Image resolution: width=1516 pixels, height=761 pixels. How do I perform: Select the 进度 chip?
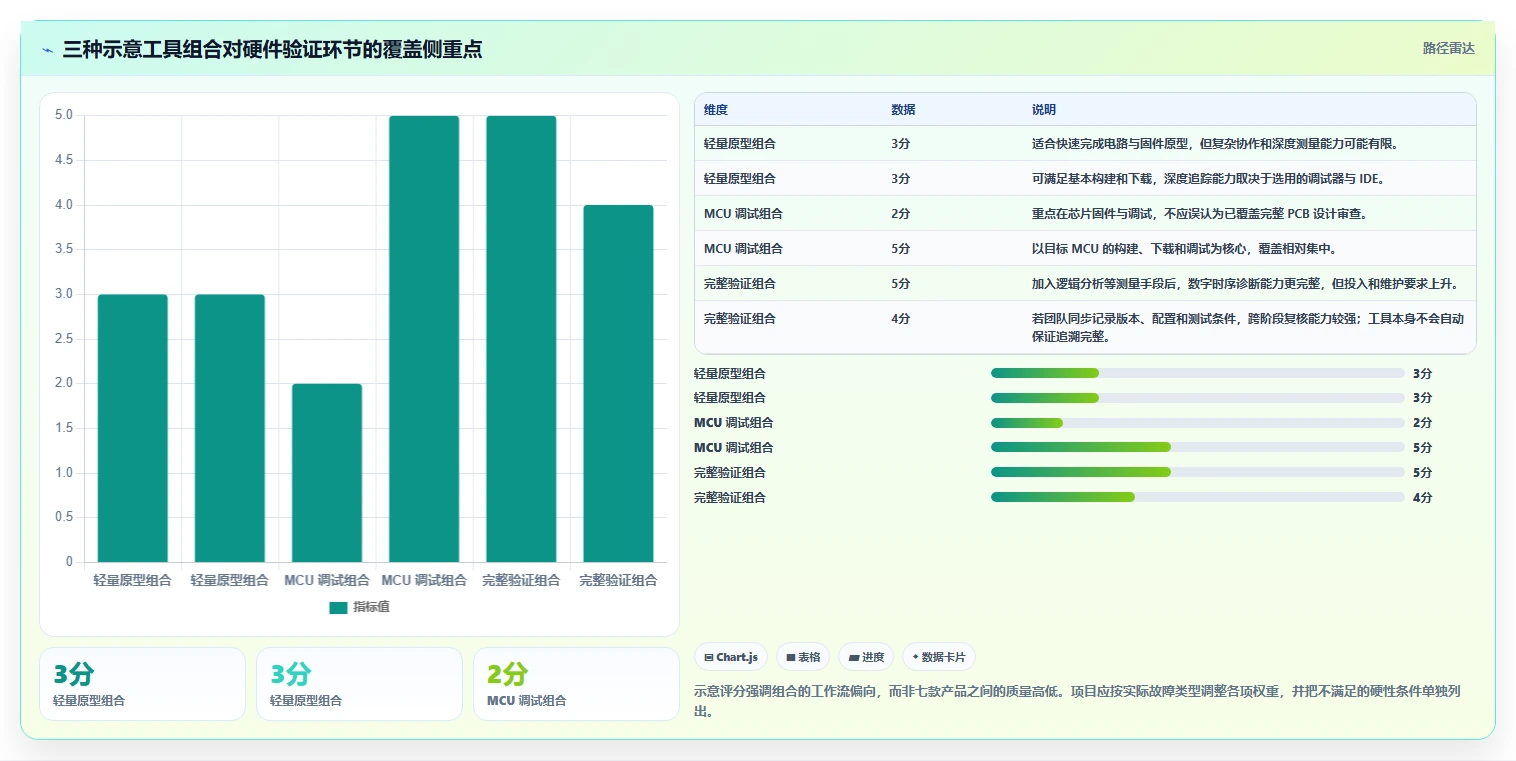click(x=866, y=657)
